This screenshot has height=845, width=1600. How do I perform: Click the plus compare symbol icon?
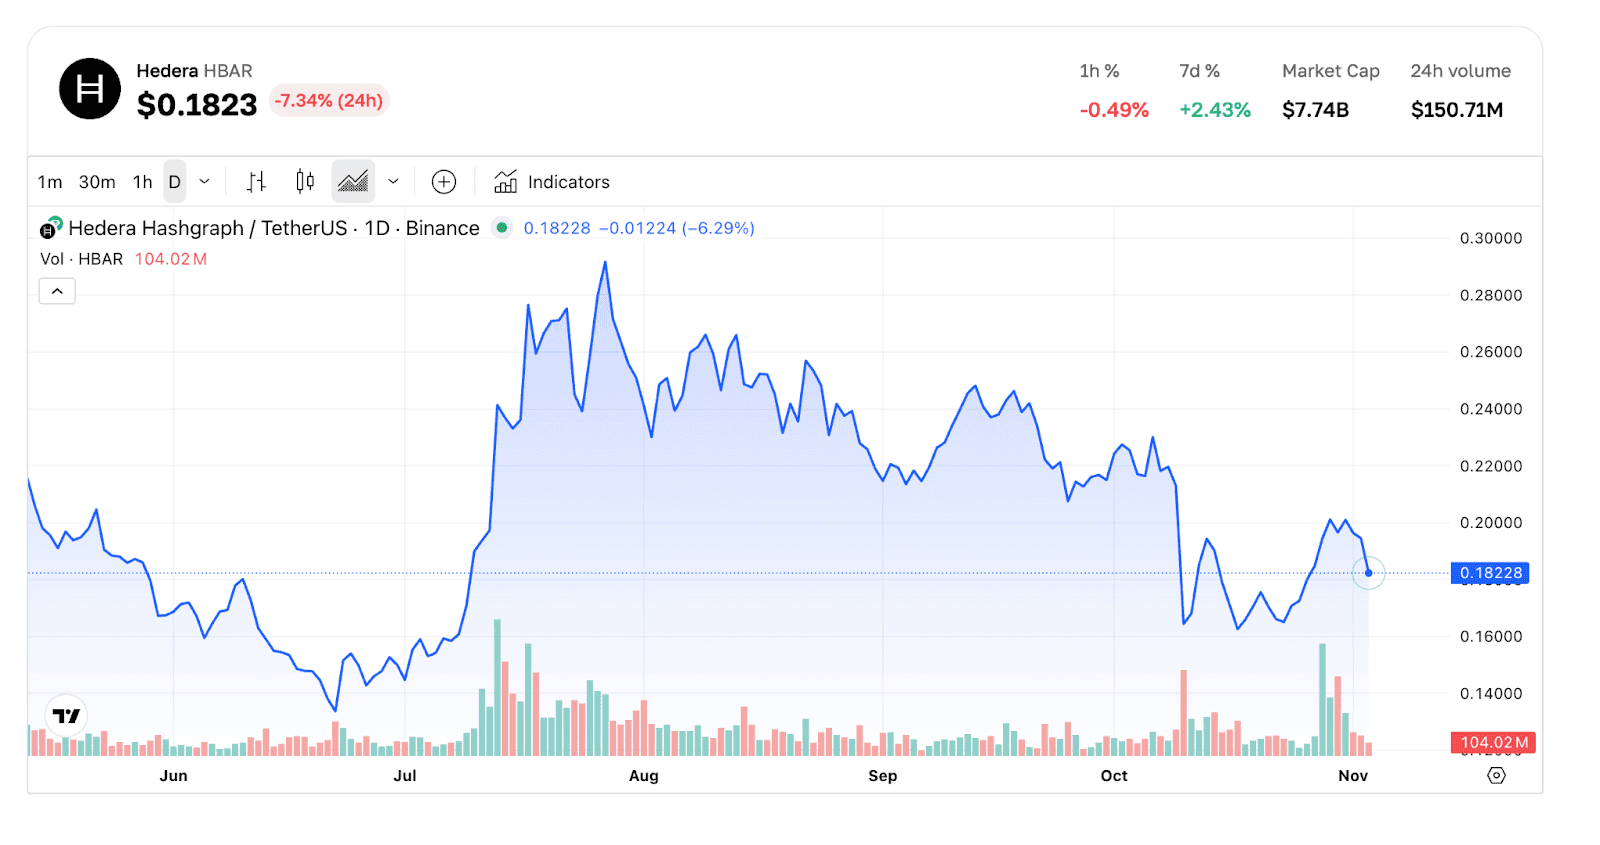444,181
